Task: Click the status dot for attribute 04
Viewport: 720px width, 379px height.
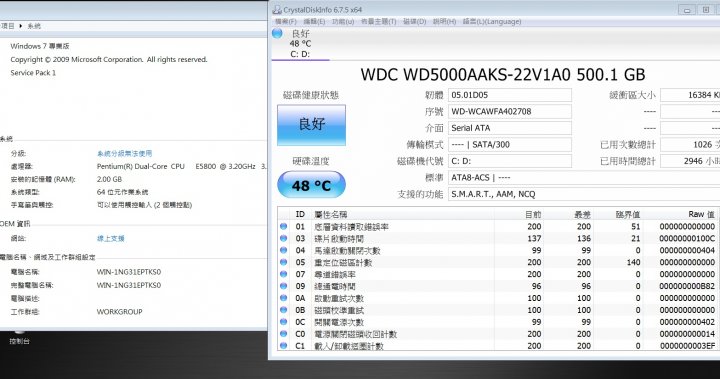Action: 283,250
